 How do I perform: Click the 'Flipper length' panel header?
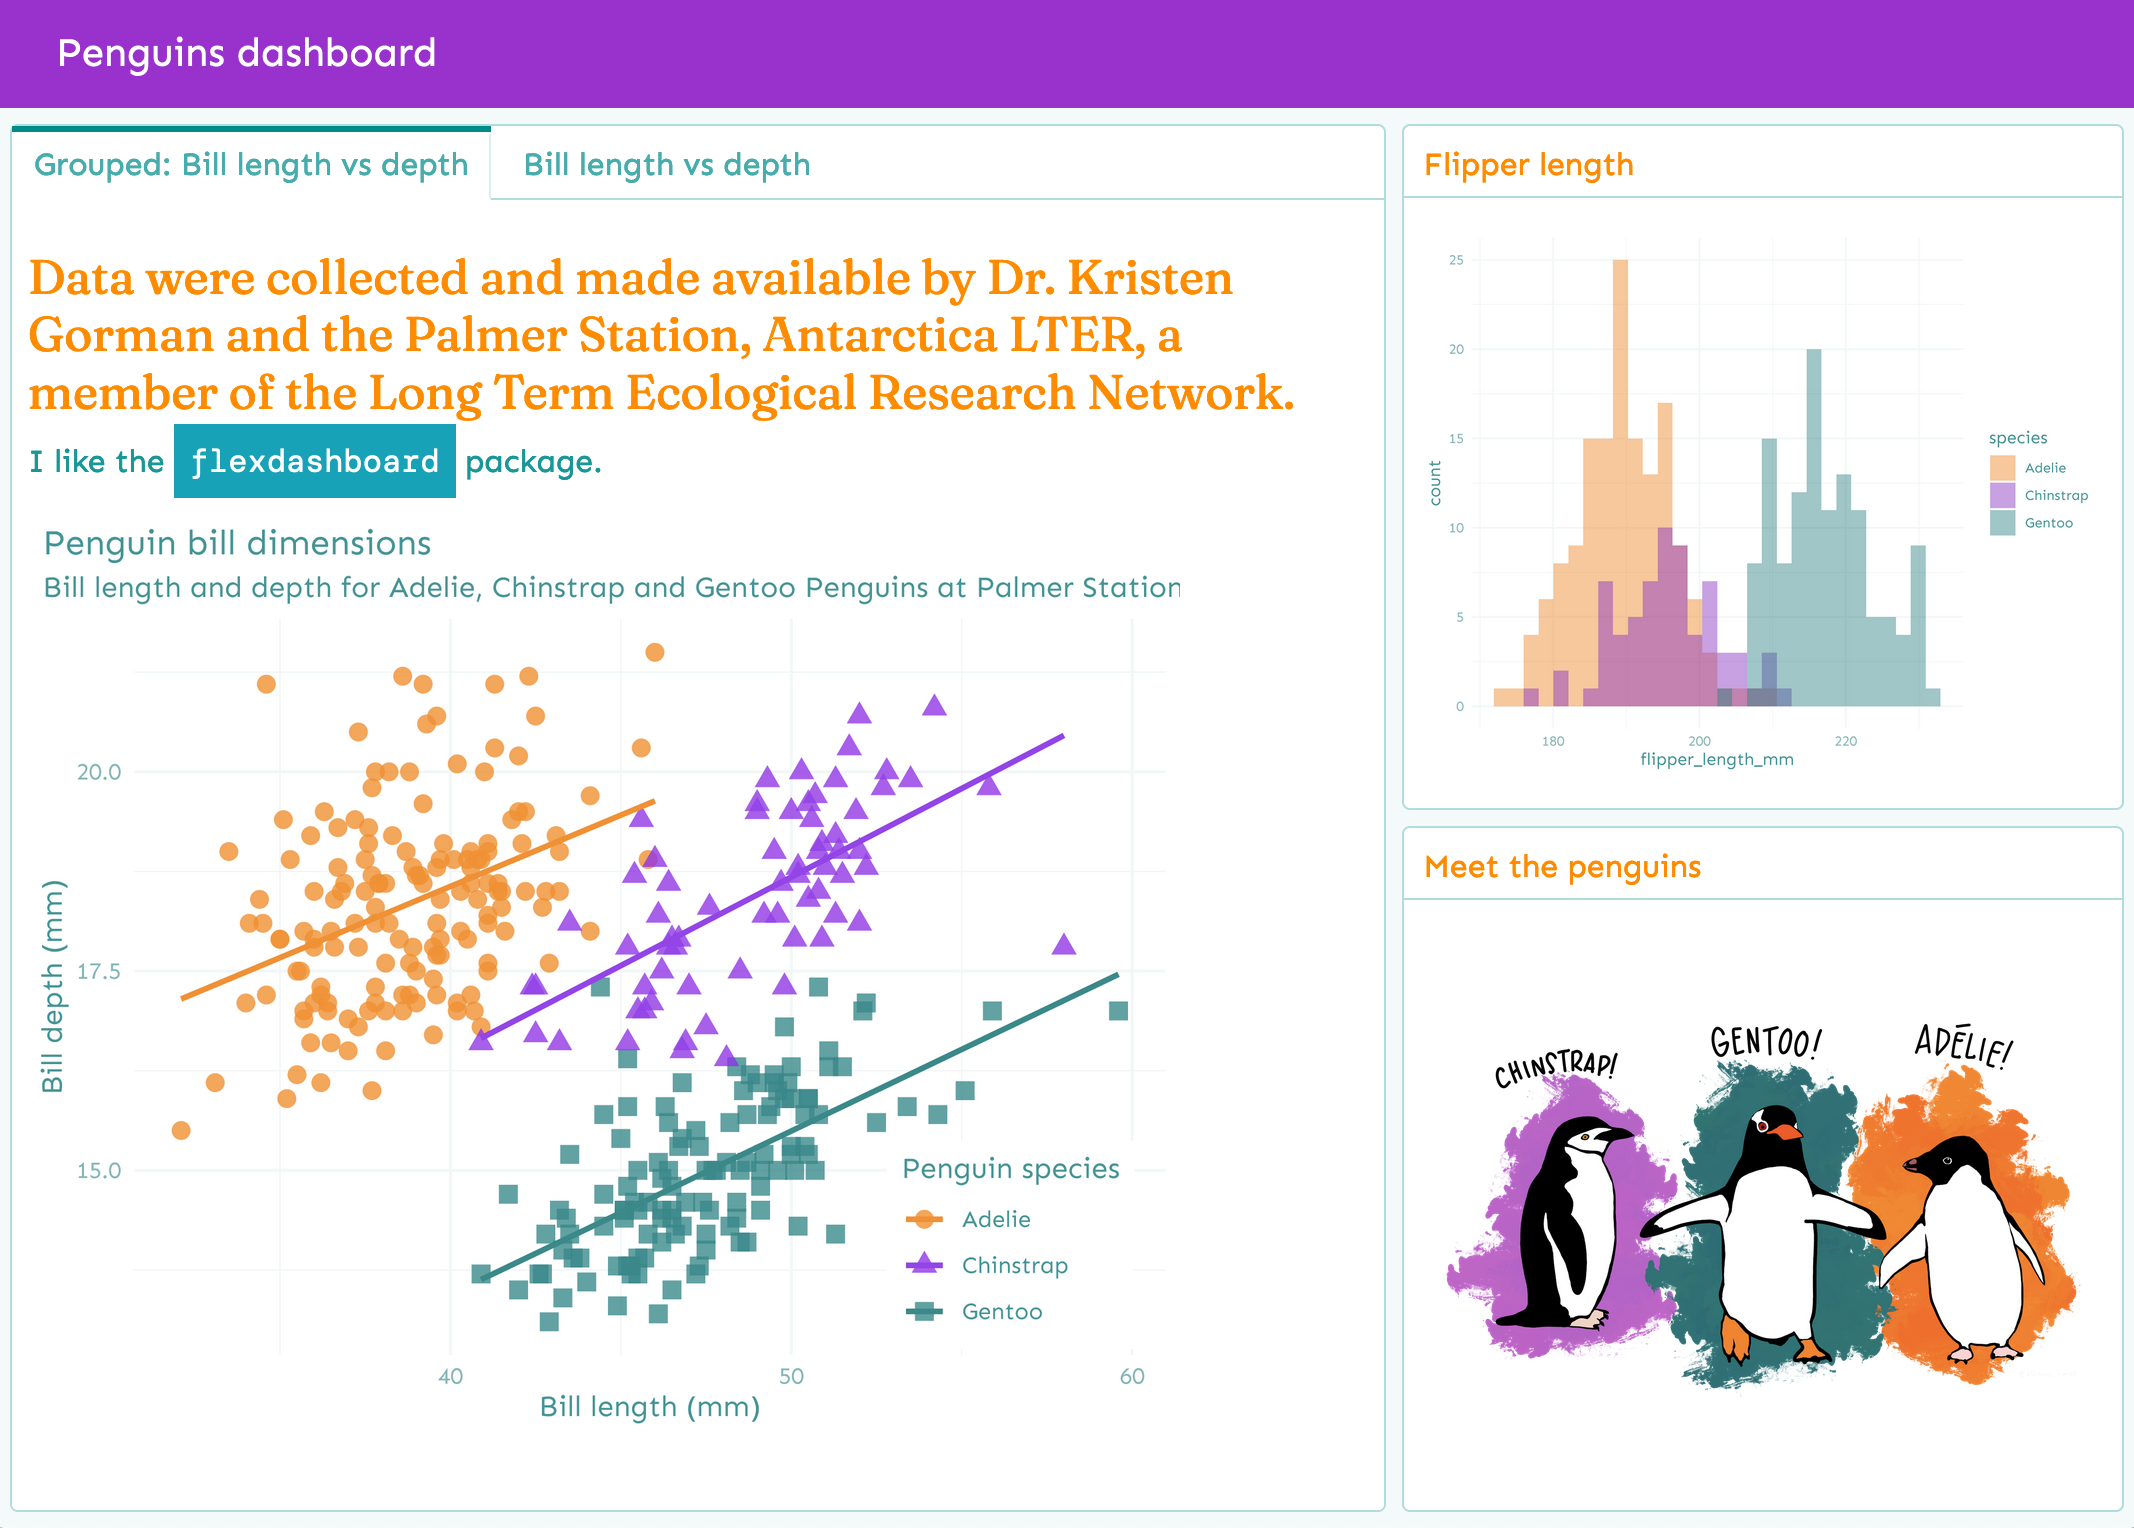(x=1528, y=165)
